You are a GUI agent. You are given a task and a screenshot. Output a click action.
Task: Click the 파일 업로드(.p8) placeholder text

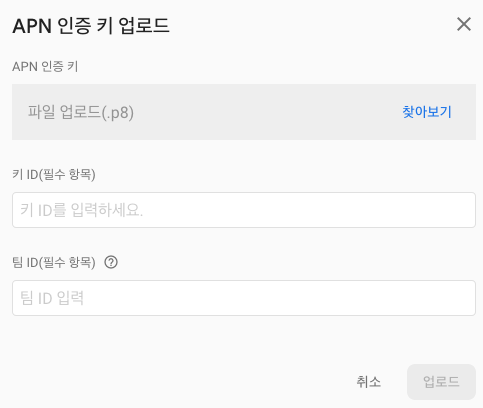81,112
